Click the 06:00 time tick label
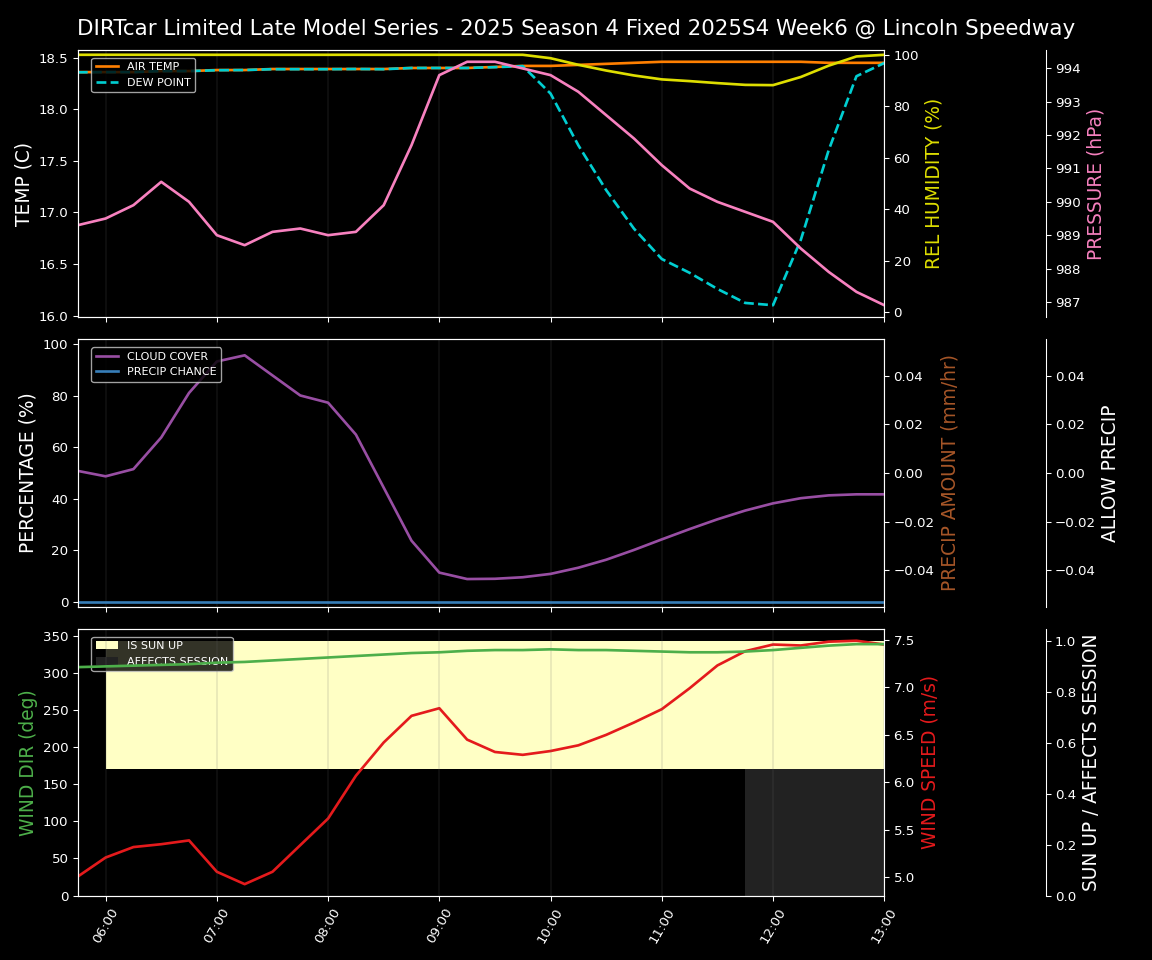Viewport: 1152px width, 960px height. click(105, 925)
